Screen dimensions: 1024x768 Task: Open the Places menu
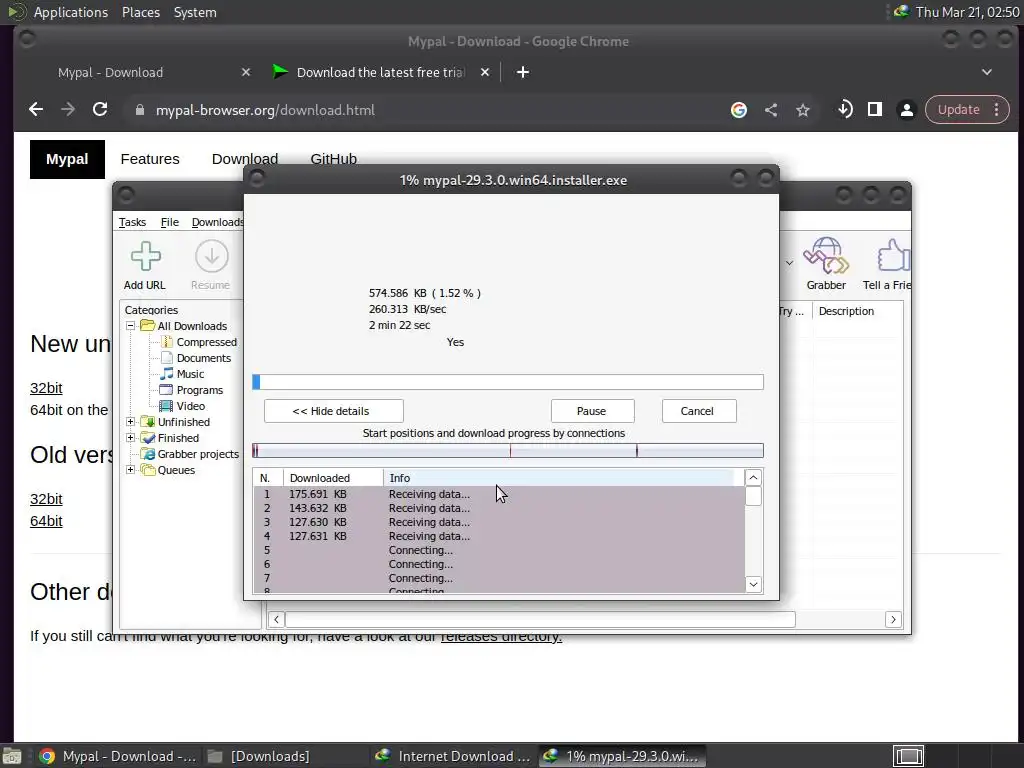pyautogui.click(x=140, y=12)
